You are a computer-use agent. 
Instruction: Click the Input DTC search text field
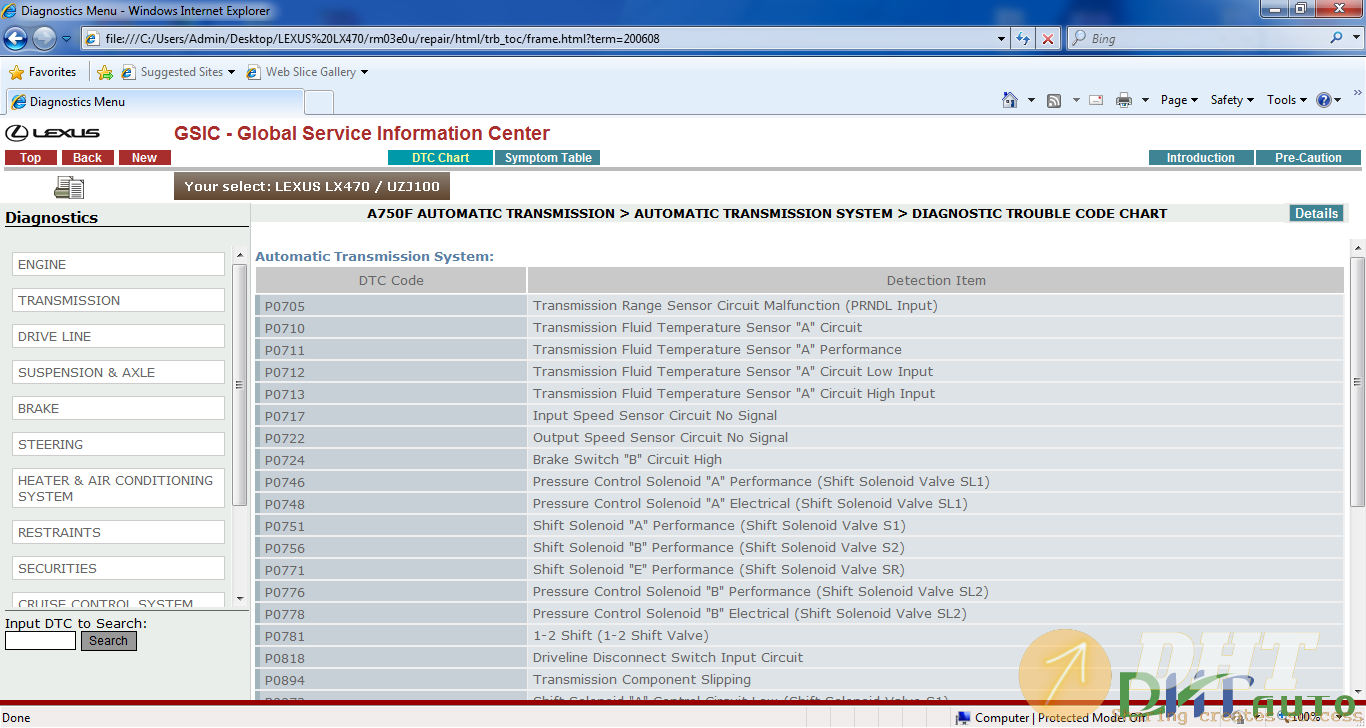(40, 641)
